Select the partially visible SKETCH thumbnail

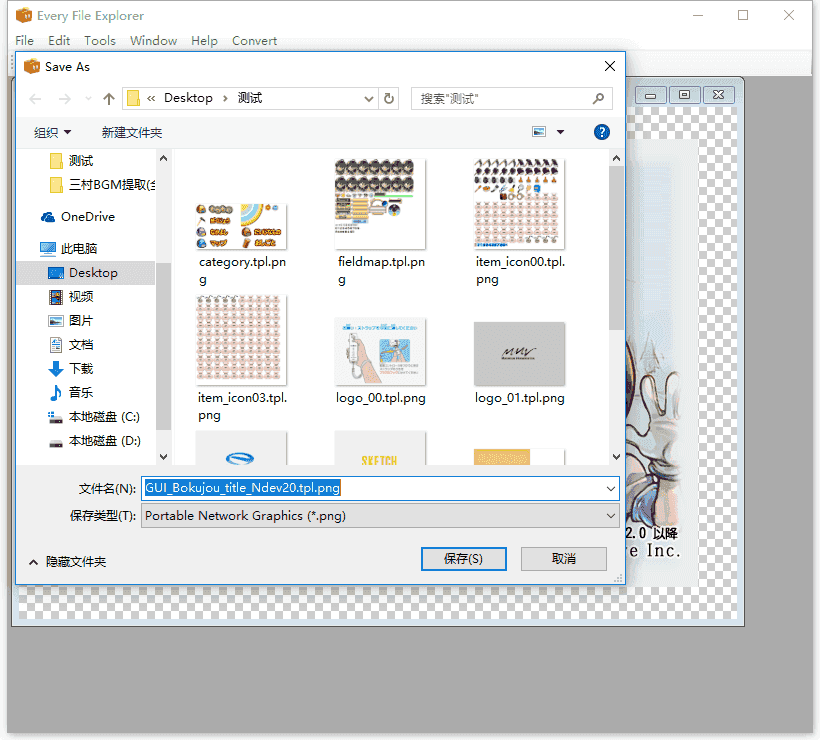380,449
